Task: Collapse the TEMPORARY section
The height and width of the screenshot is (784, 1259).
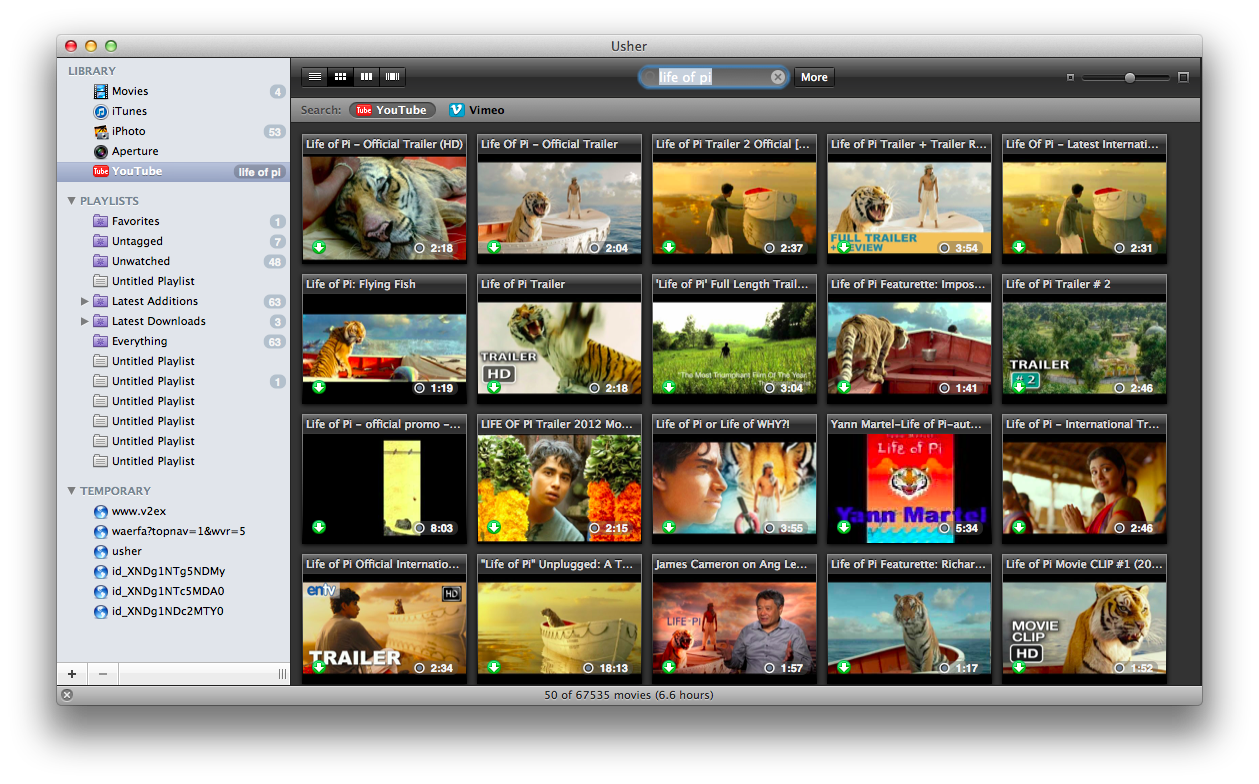Action: point(72,491)
